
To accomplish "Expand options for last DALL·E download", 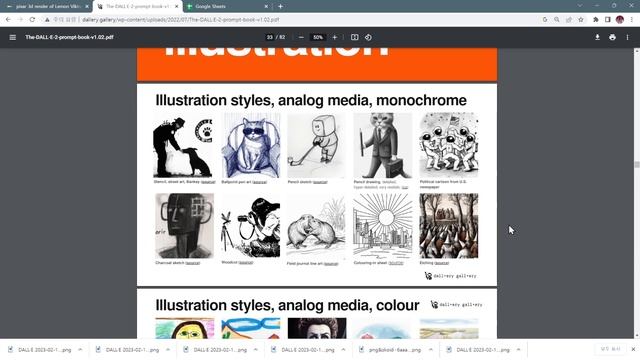I will point(518,350).
